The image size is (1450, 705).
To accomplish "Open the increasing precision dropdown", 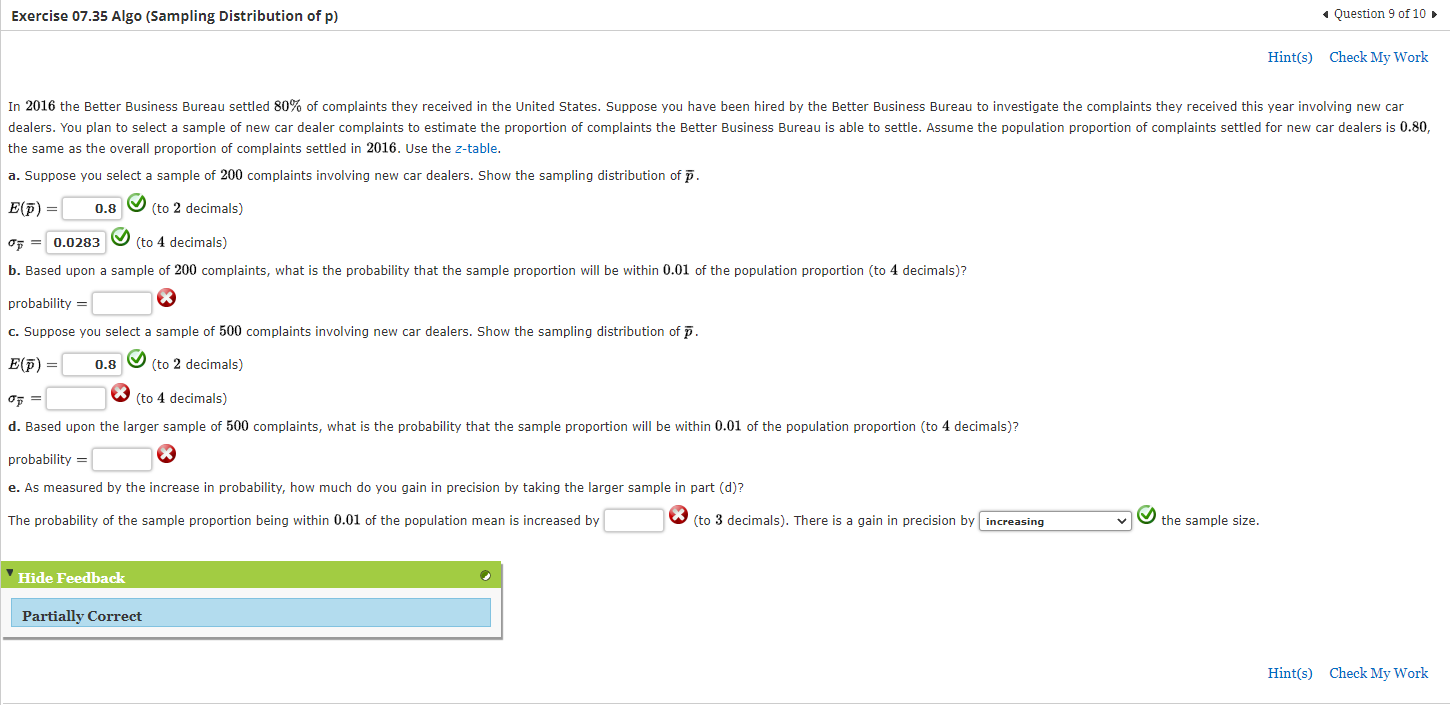I will pos(1054,521).
